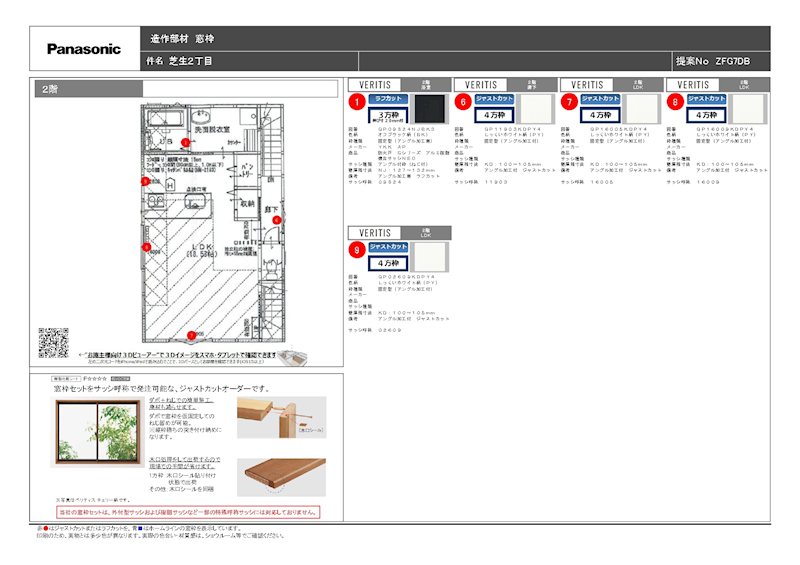Click the white color swatch of item 6

coord(536,109)
